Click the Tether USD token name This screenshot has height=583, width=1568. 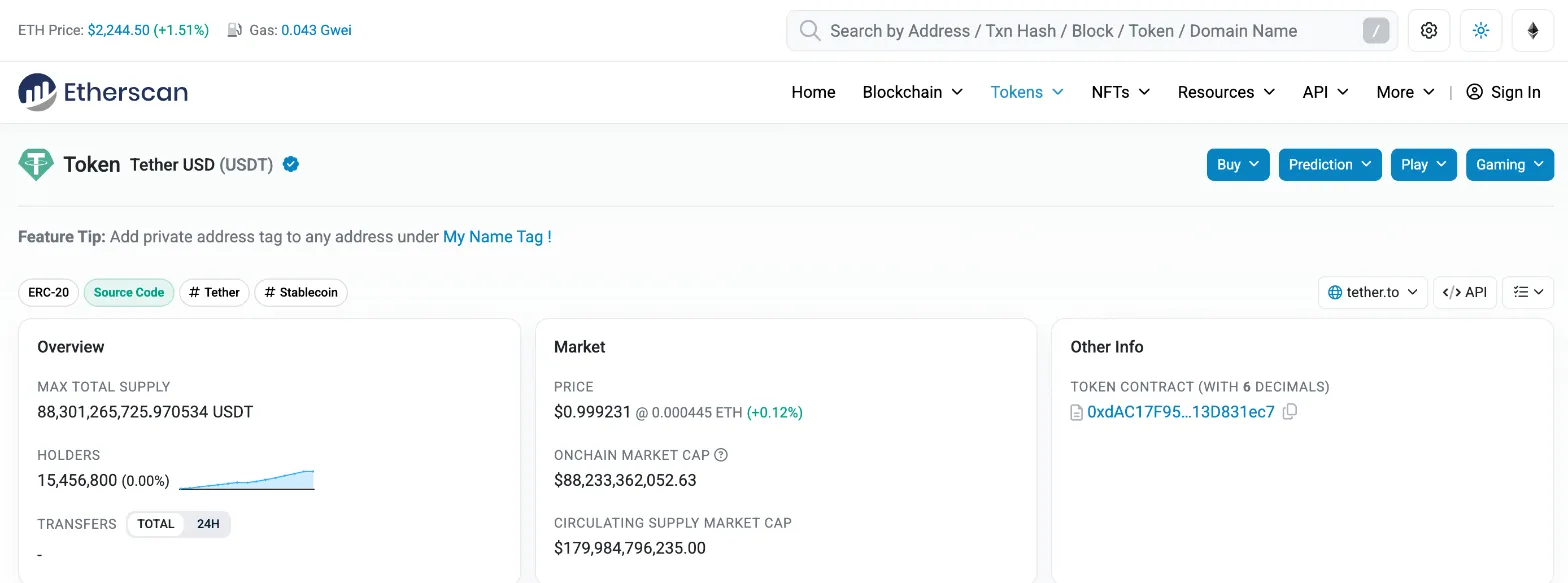pos(172,164)
